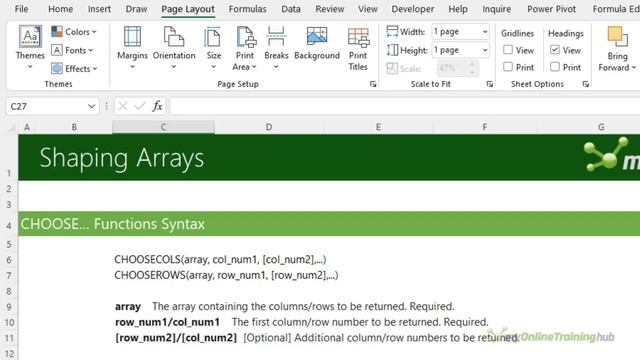Select the 'array' description row
This screenshot has height=360, width=640.
point(284,307)
